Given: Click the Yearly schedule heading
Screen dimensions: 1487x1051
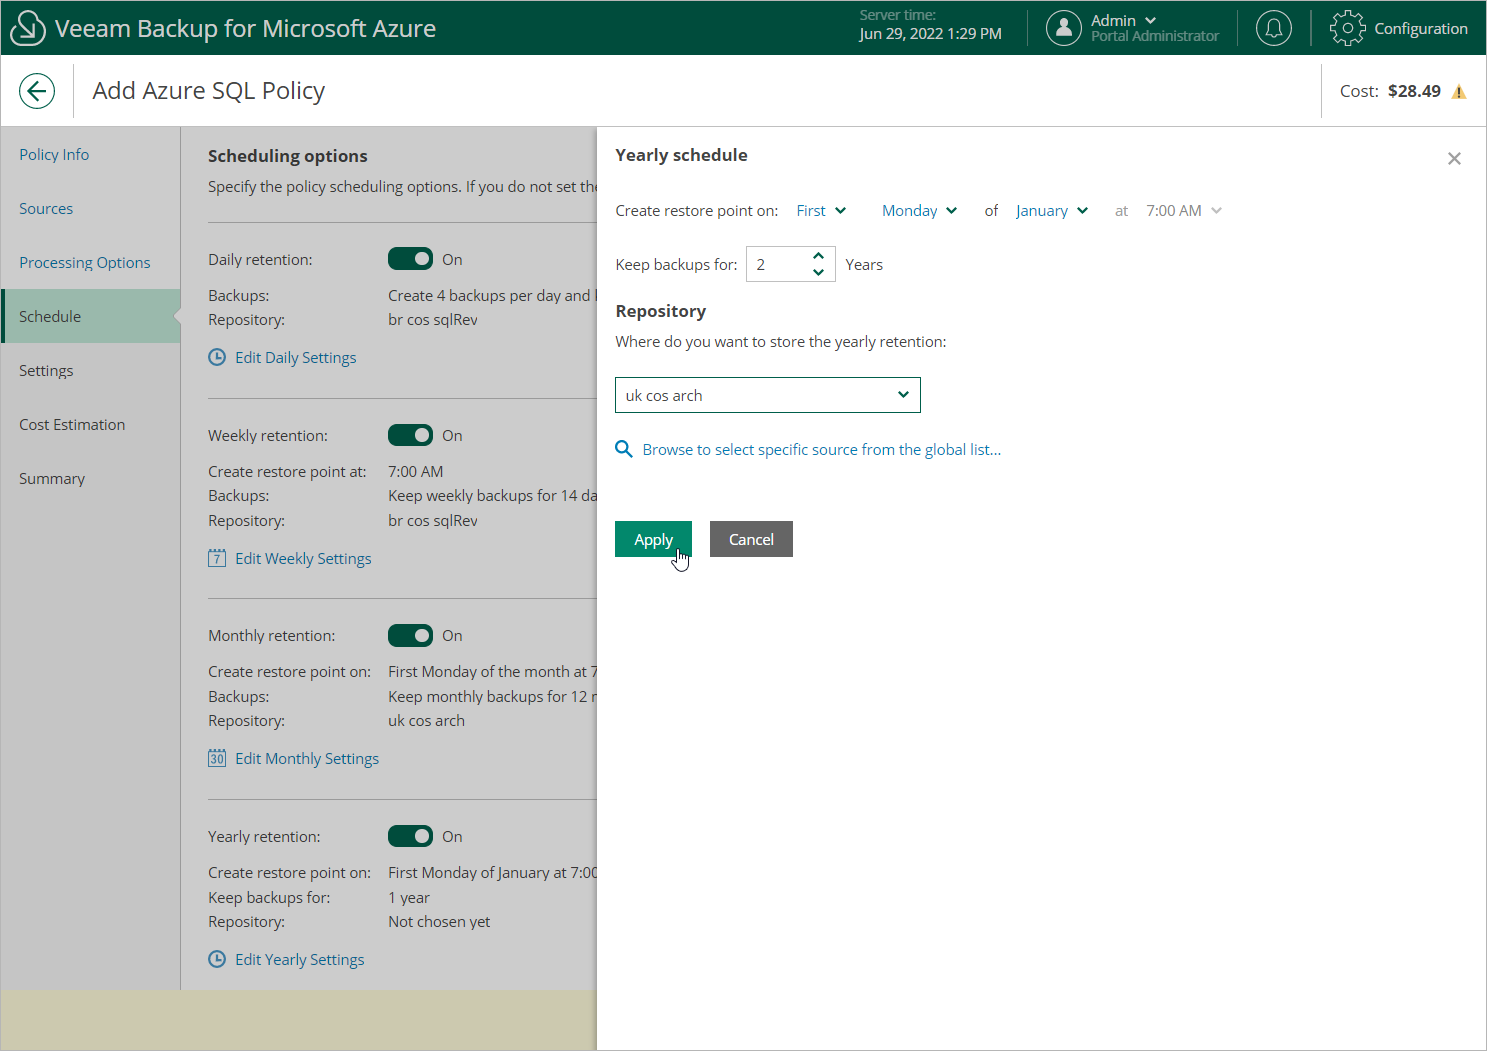Looking at the screenshot, I should (x=681, y=155).
